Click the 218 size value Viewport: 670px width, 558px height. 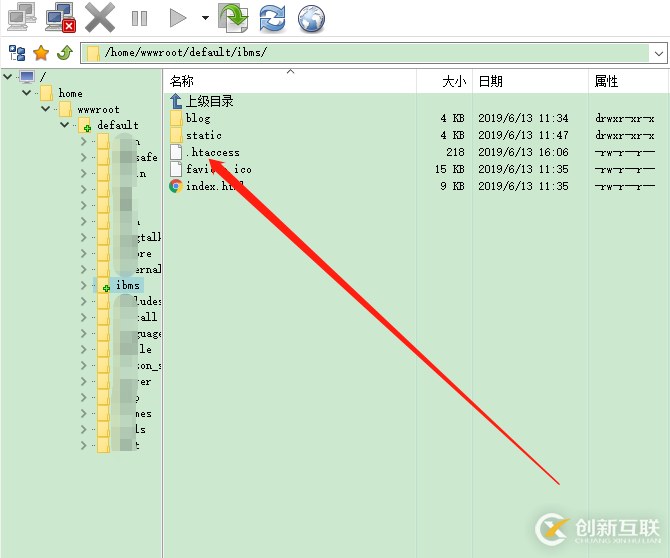455,153
